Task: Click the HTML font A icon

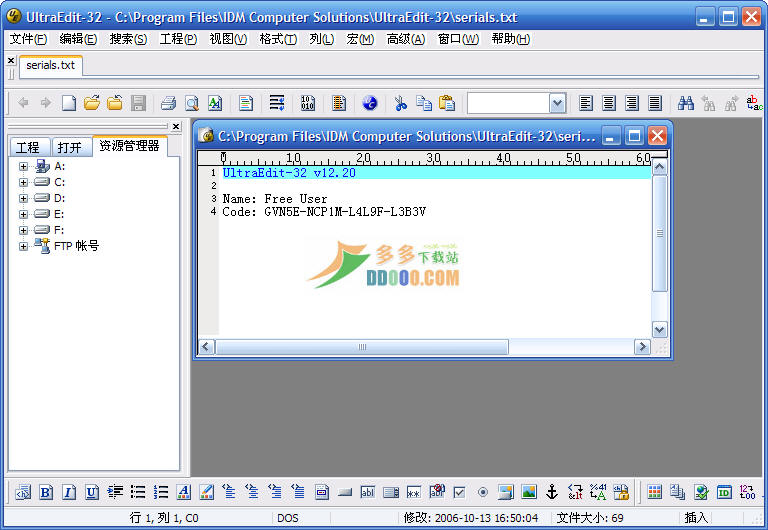Action: (x=184, y=492)
